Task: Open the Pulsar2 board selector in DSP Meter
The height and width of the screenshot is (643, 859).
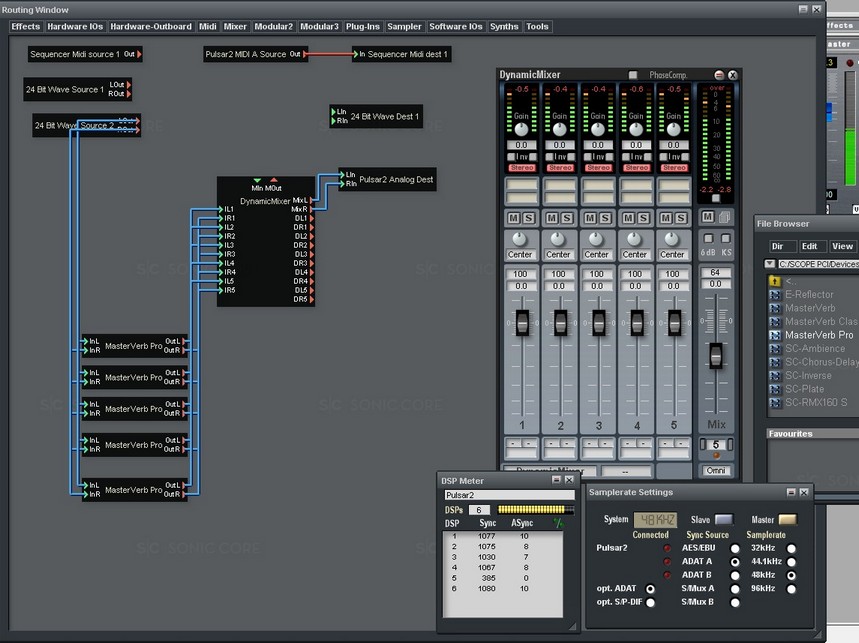Action: (x=509, y=495)
